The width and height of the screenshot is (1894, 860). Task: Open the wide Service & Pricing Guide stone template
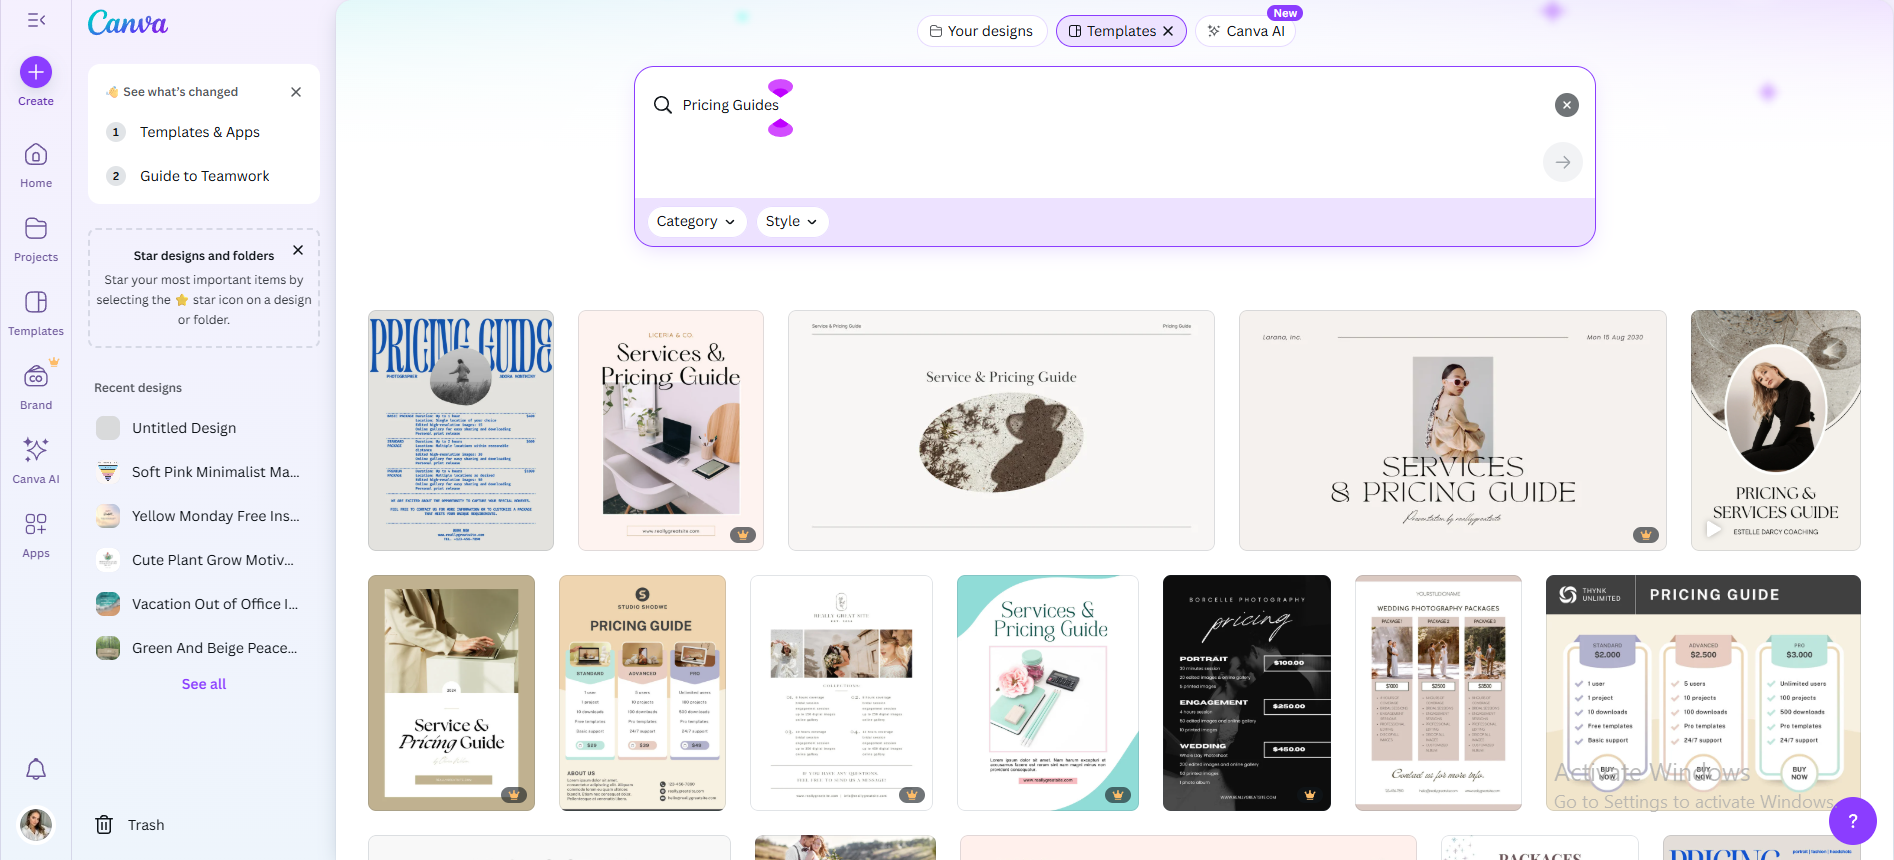click(x=1001, y=430)
